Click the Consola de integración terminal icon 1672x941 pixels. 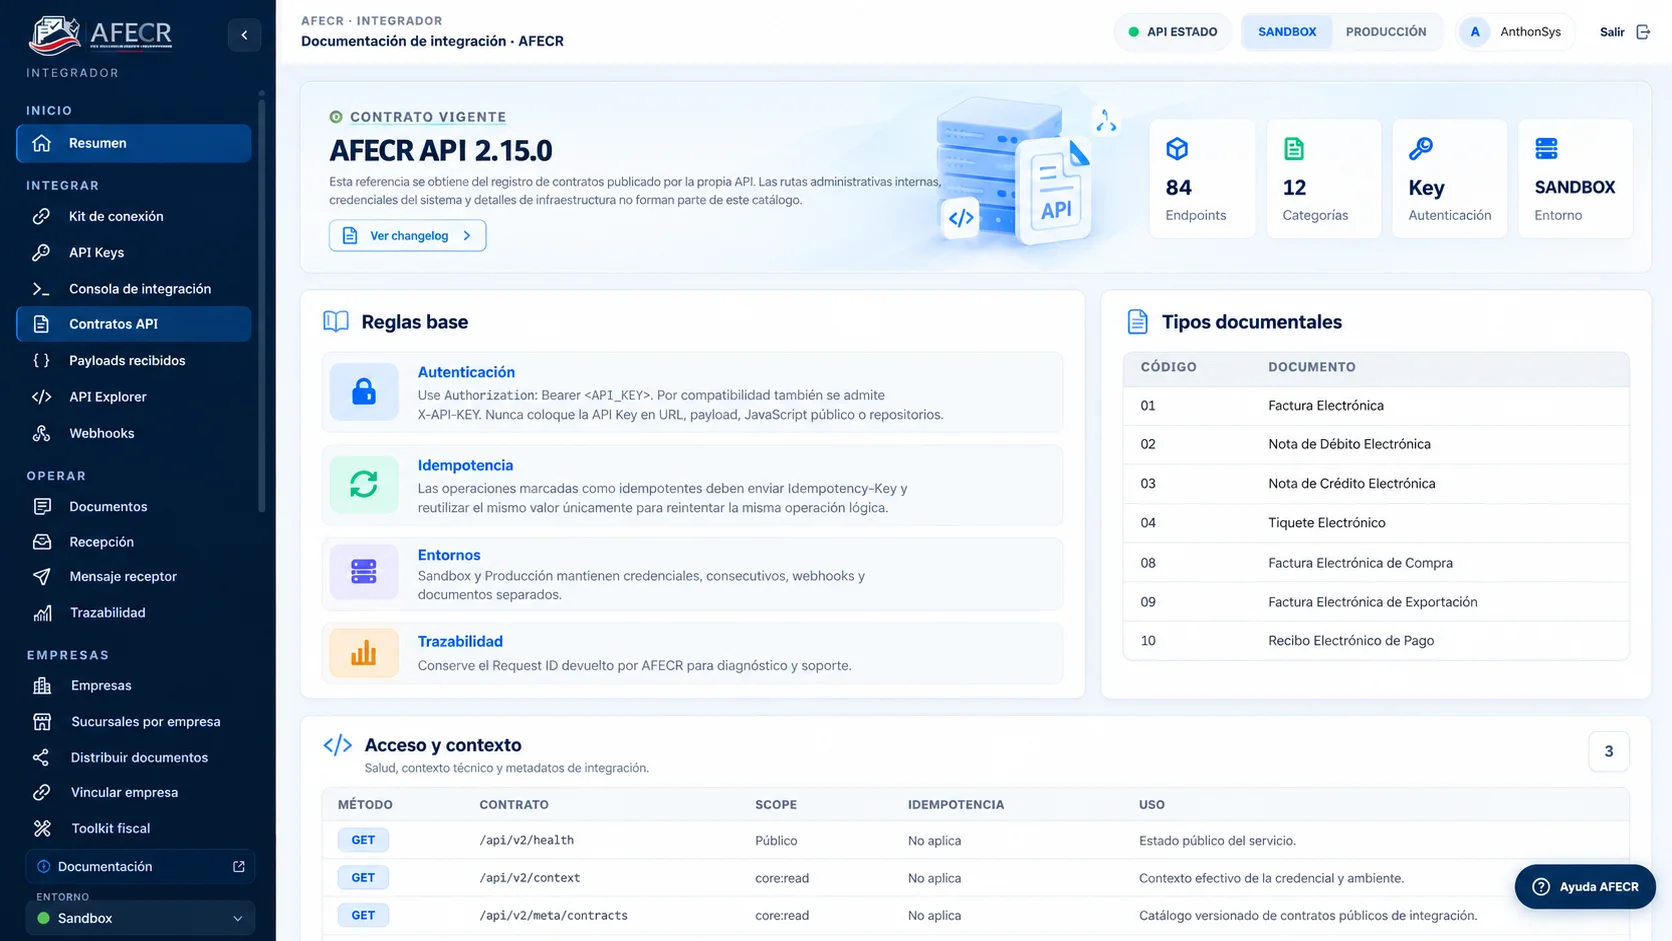click(x=41, y=289)
